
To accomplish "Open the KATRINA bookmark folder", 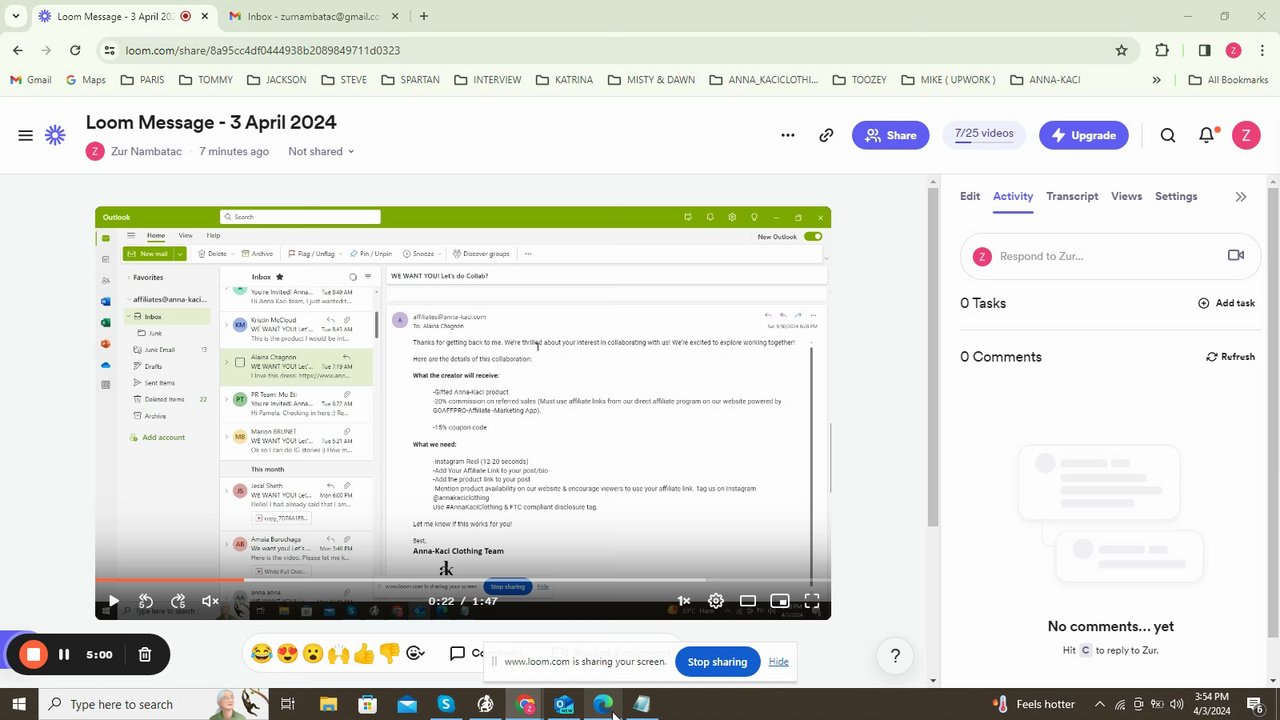I will click(564, 80).
